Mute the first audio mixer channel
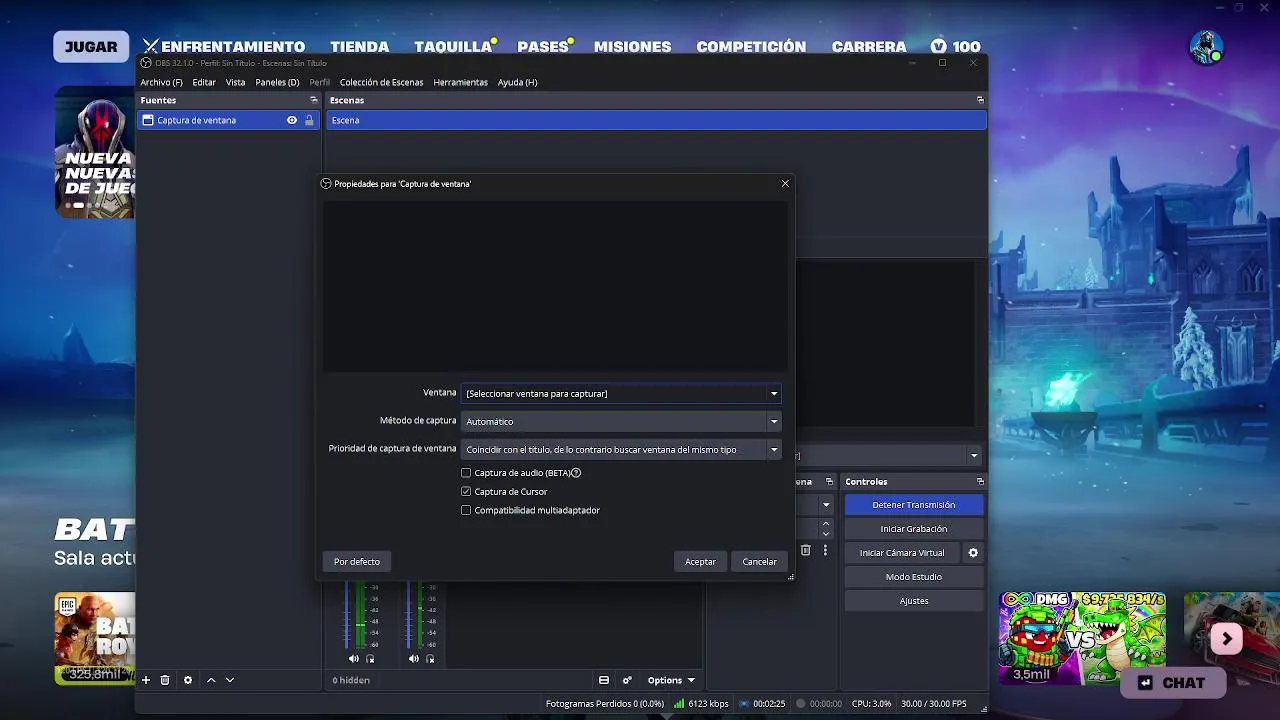The height and width of the screenshot is (720, 1280). [x=353, y=659]
